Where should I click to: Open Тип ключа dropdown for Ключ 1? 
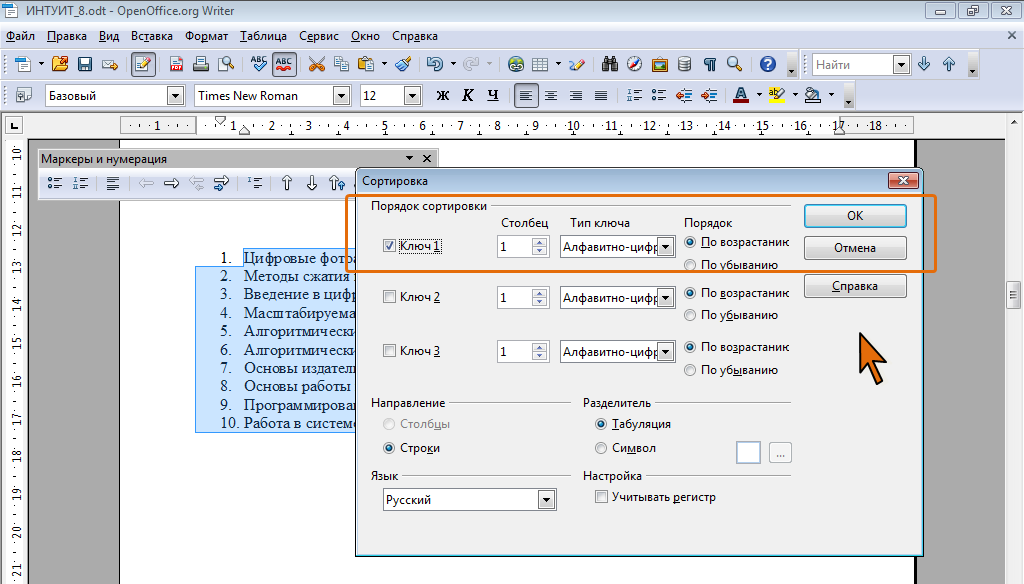click(665, 247)
